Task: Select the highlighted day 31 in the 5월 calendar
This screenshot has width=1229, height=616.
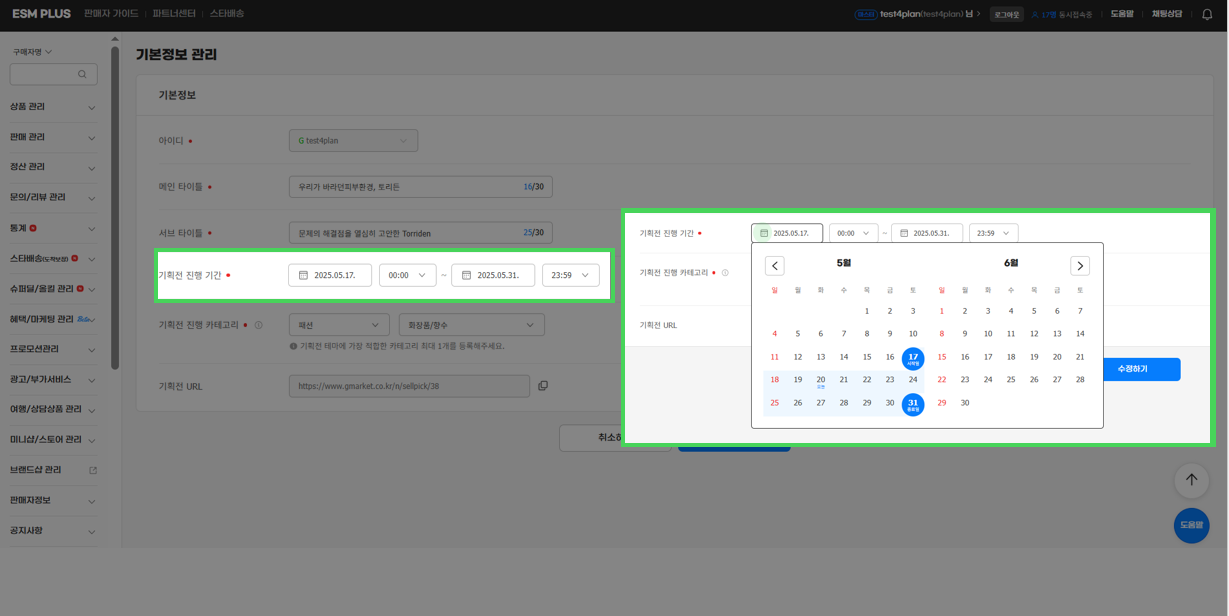Action: pyautogui.click(x=913, y=404)
